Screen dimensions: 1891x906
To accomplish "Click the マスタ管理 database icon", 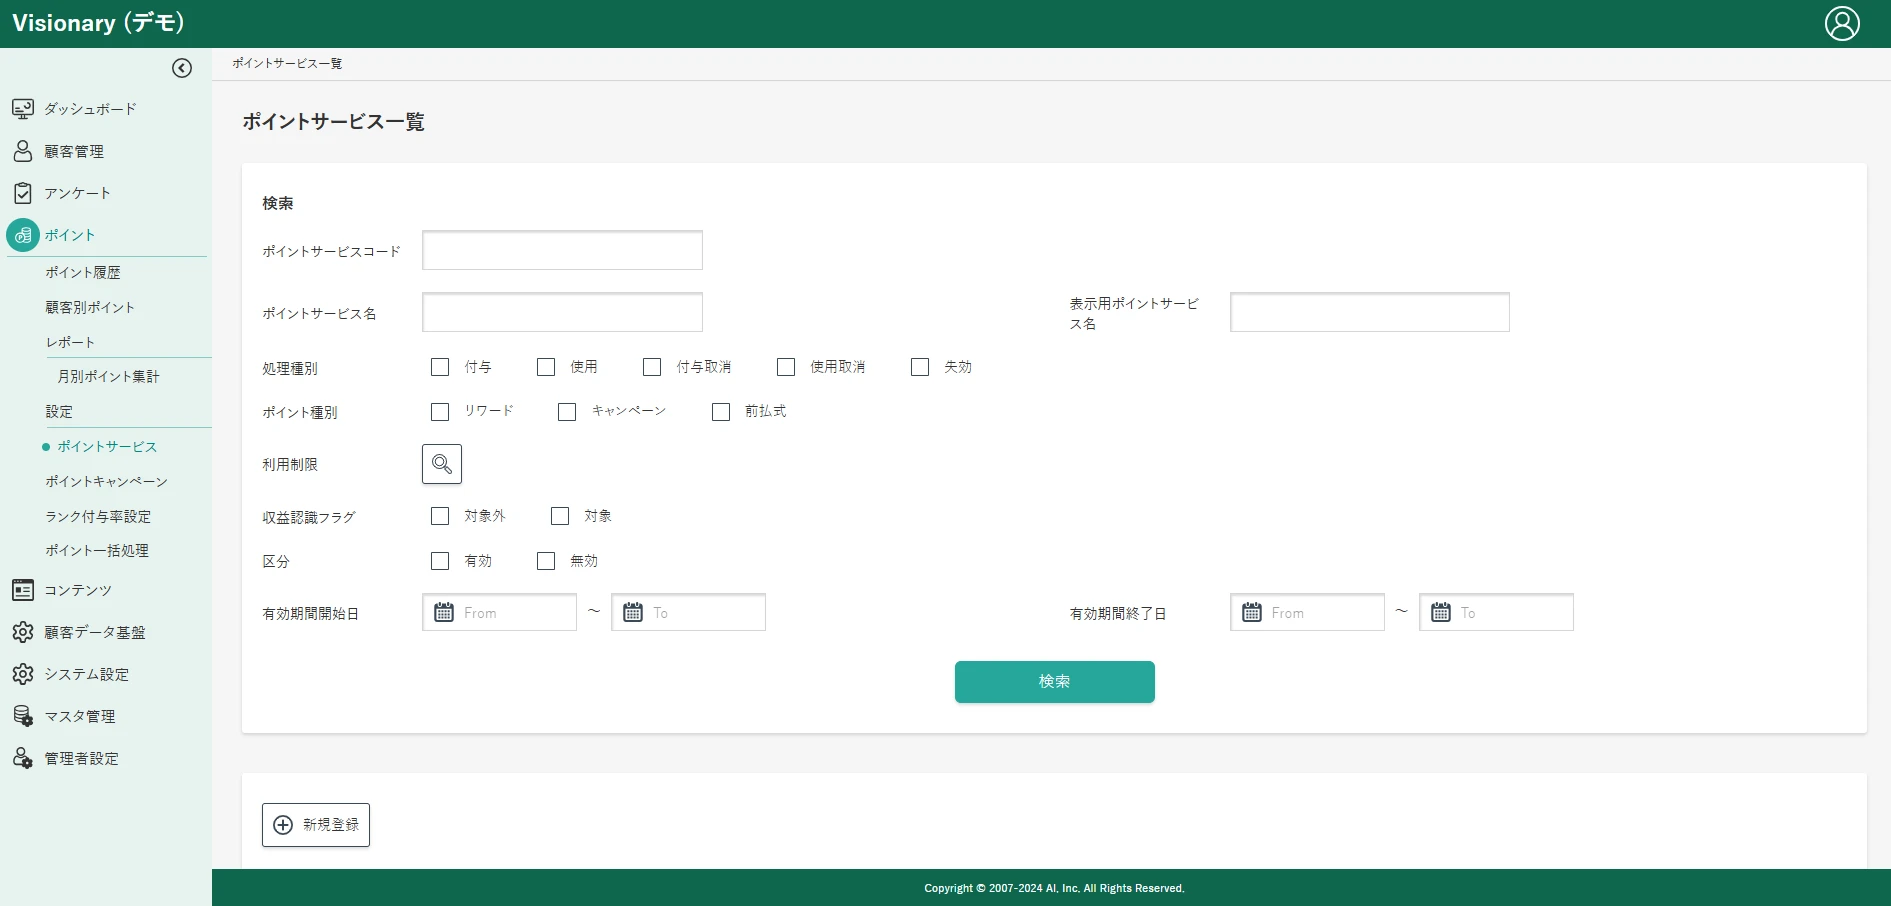I will point(23,716).
